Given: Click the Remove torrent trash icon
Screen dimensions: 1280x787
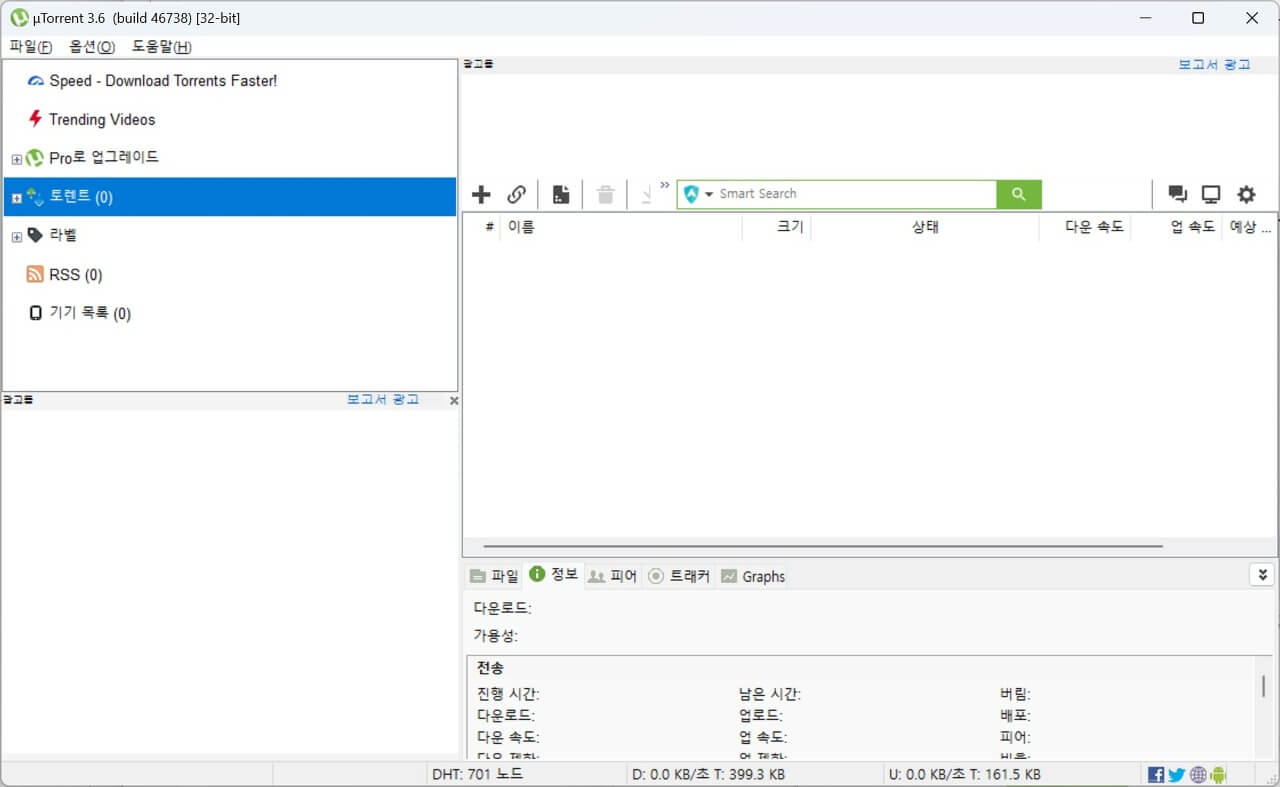Looking at the screenshot, I should click(x=605, y=195).
